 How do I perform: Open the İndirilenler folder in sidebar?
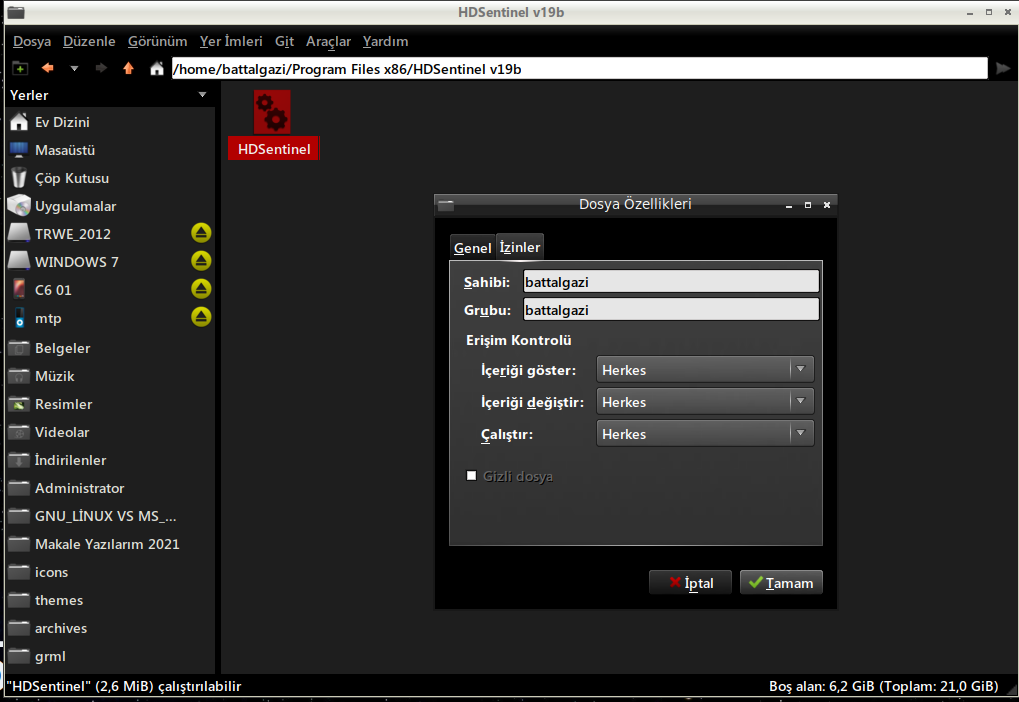pos(110,460)
